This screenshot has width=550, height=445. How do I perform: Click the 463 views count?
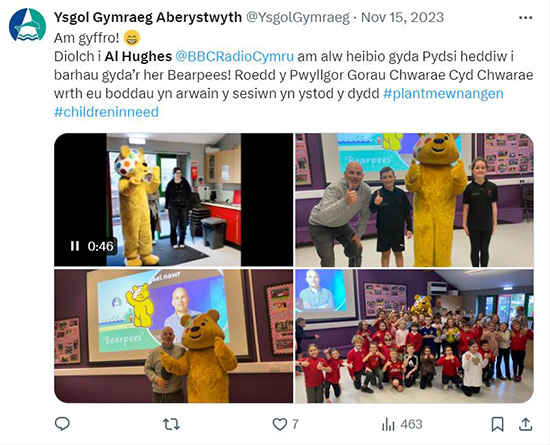coord(411,424)
